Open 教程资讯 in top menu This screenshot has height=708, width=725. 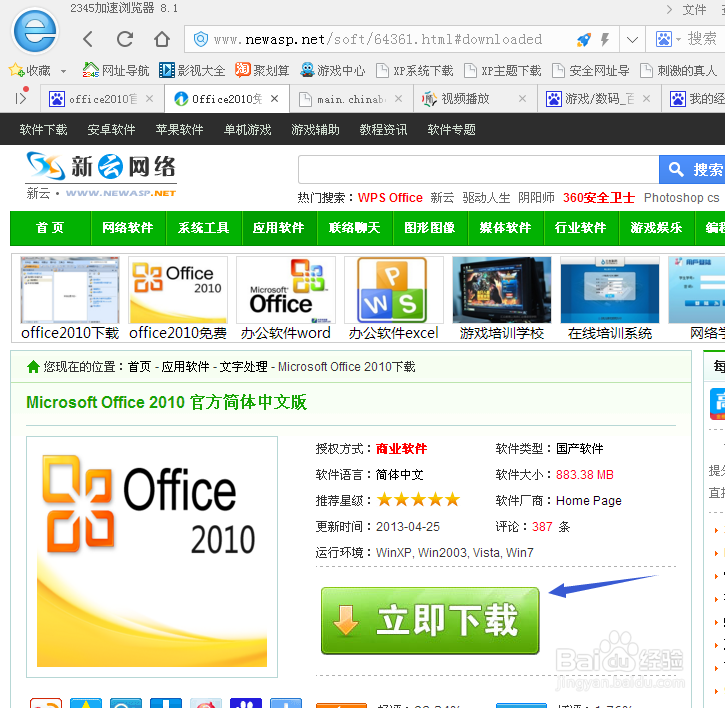pyautogui.click(x=383, y=129)
